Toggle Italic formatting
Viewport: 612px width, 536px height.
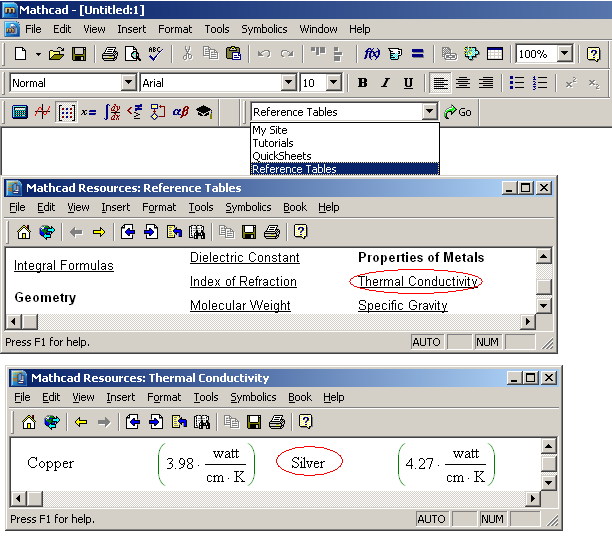point(385,83)
